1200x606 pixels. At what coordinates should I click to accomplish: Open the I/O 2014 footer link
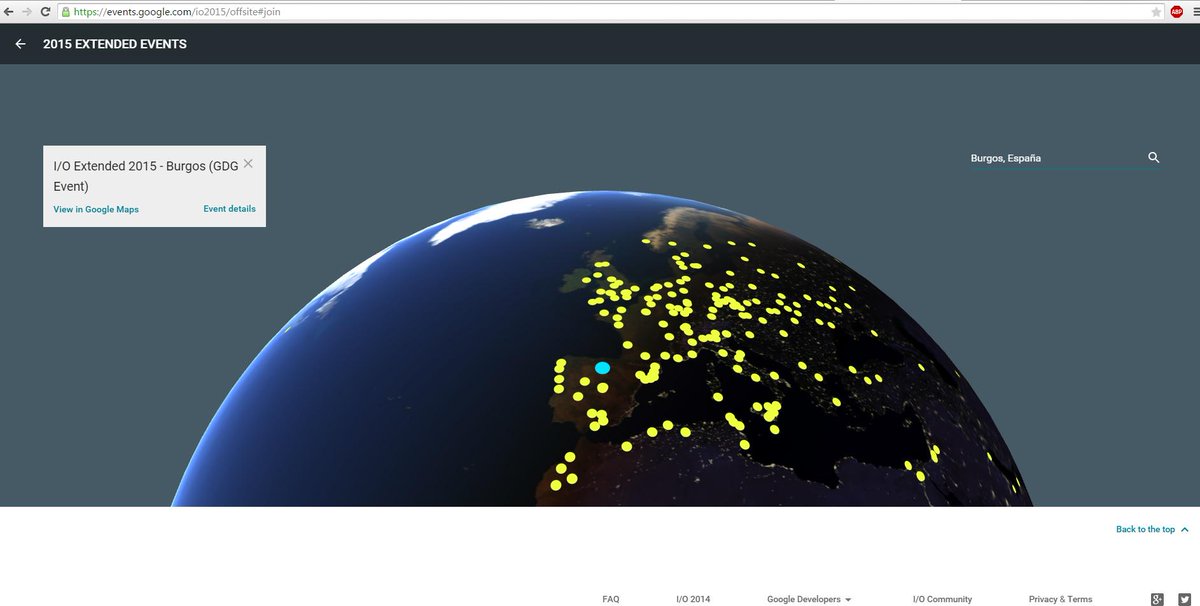click(693, 599)
